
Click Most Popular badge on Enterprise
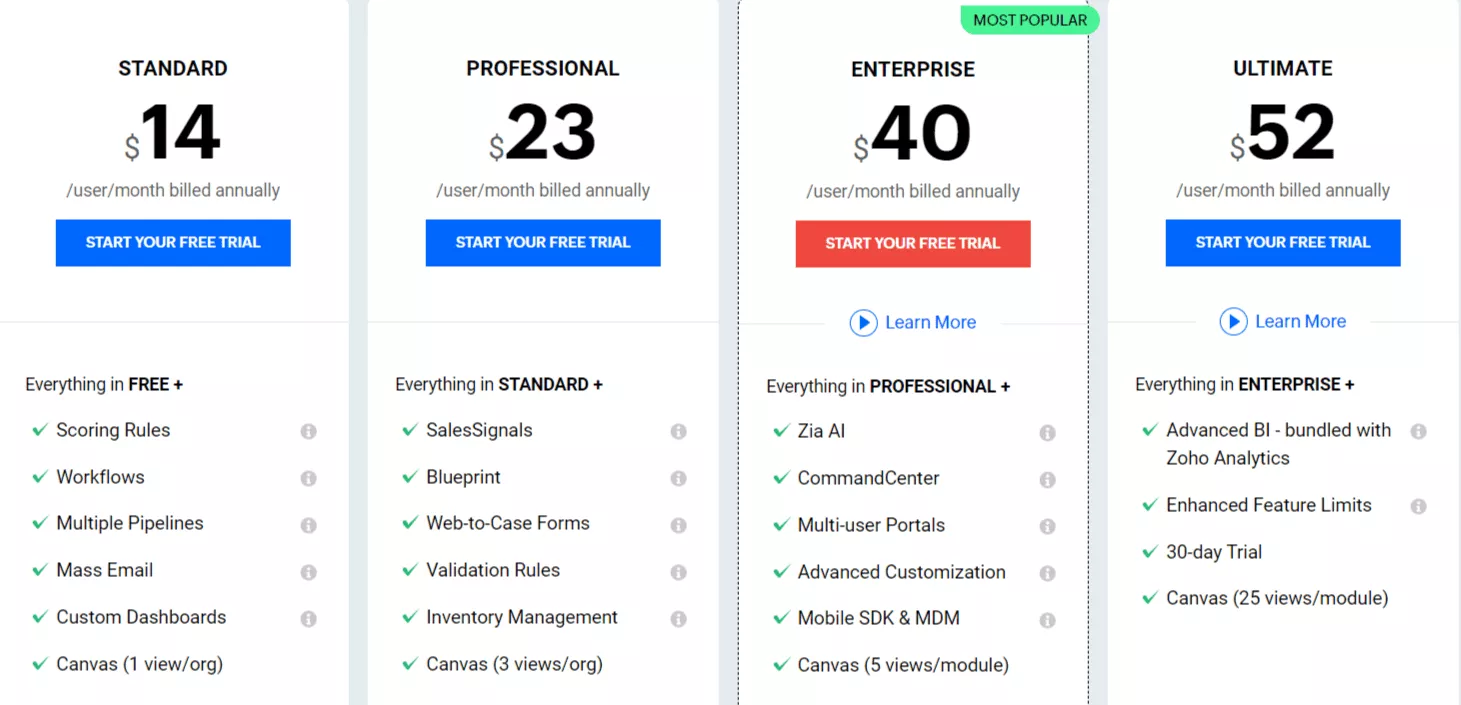1030,20
